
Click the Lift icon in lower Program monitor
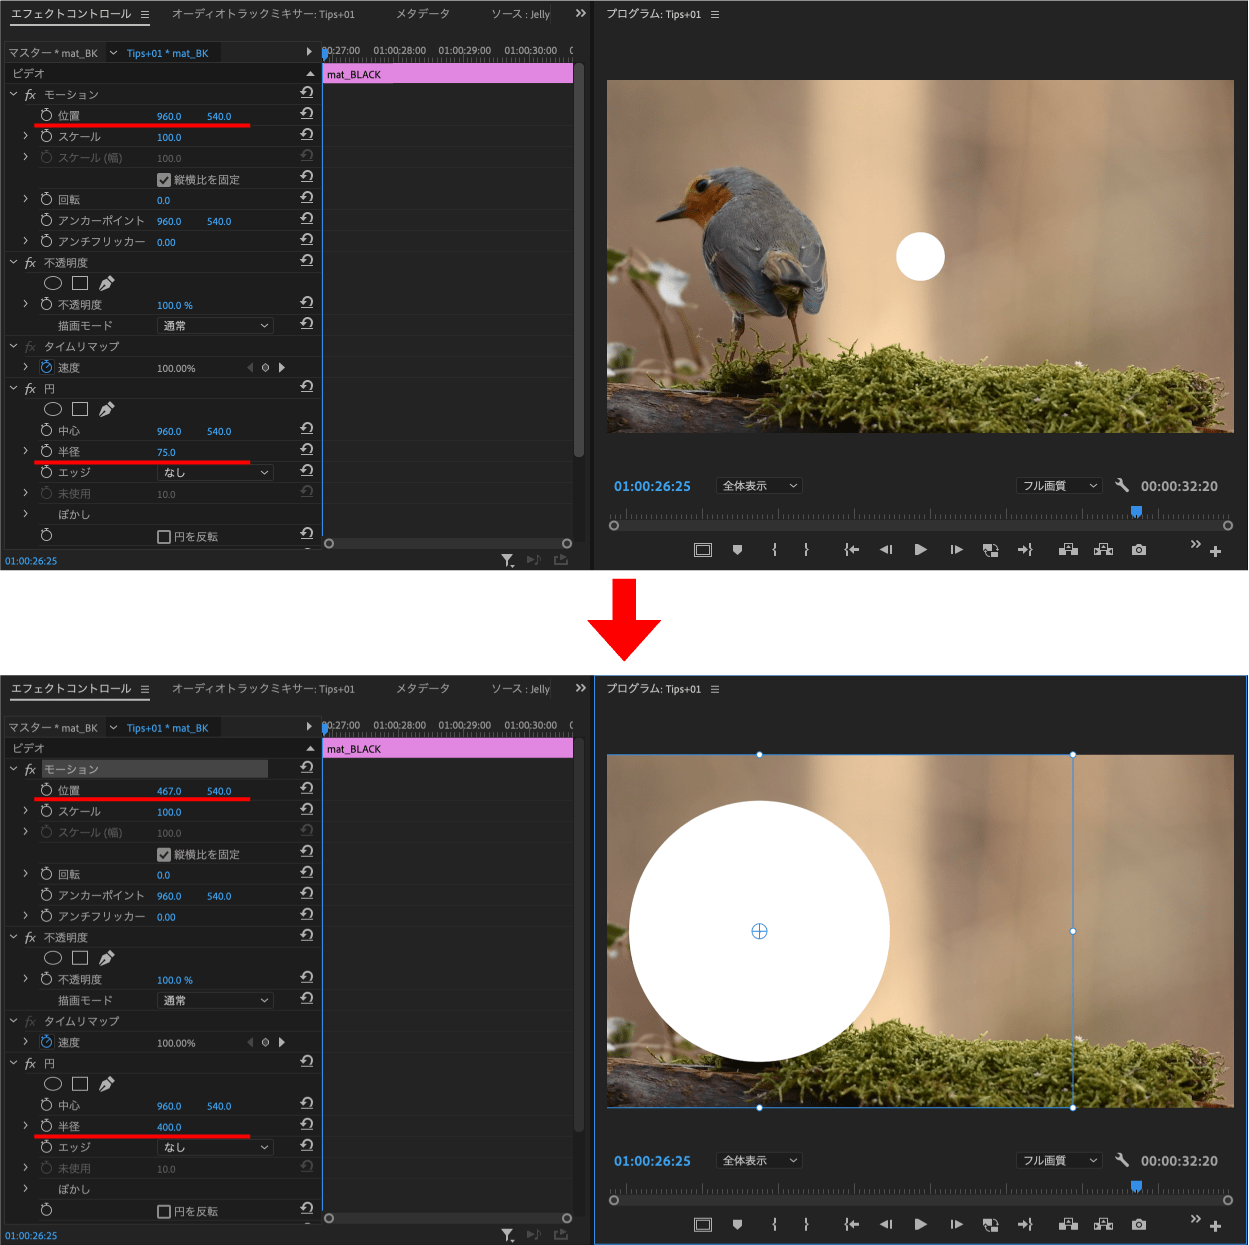pyautogui.click(x=1068, y=1224)
